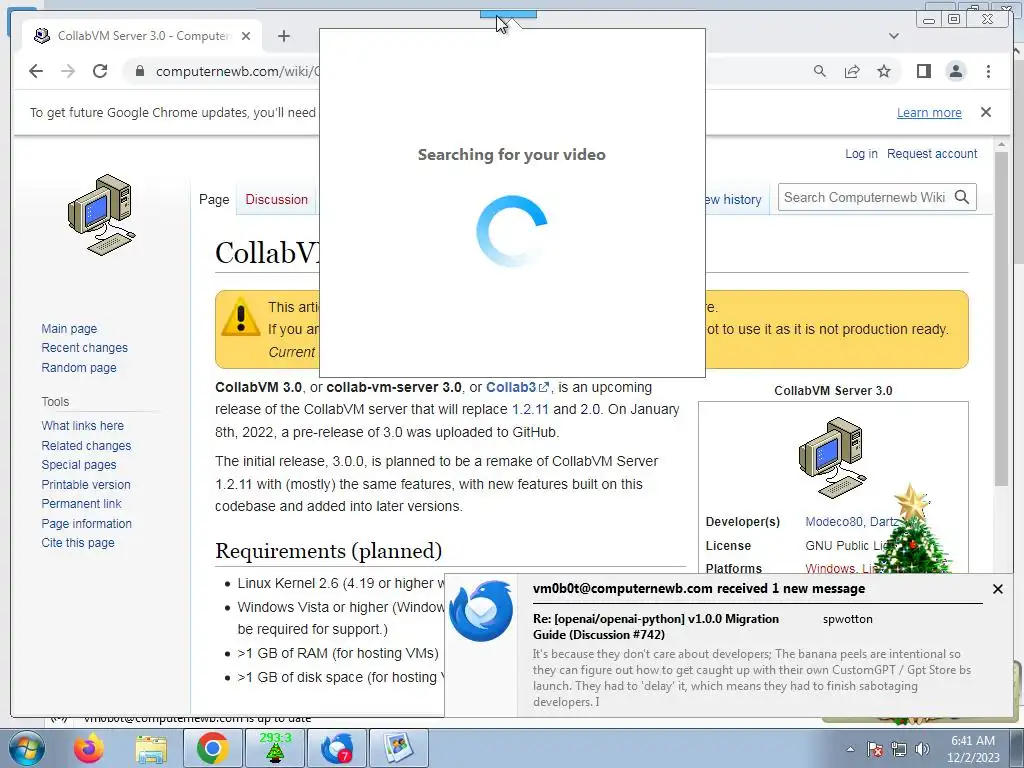Open the zoom magnifier icon in address bar

pyautogui.click(x=820, y=71)
